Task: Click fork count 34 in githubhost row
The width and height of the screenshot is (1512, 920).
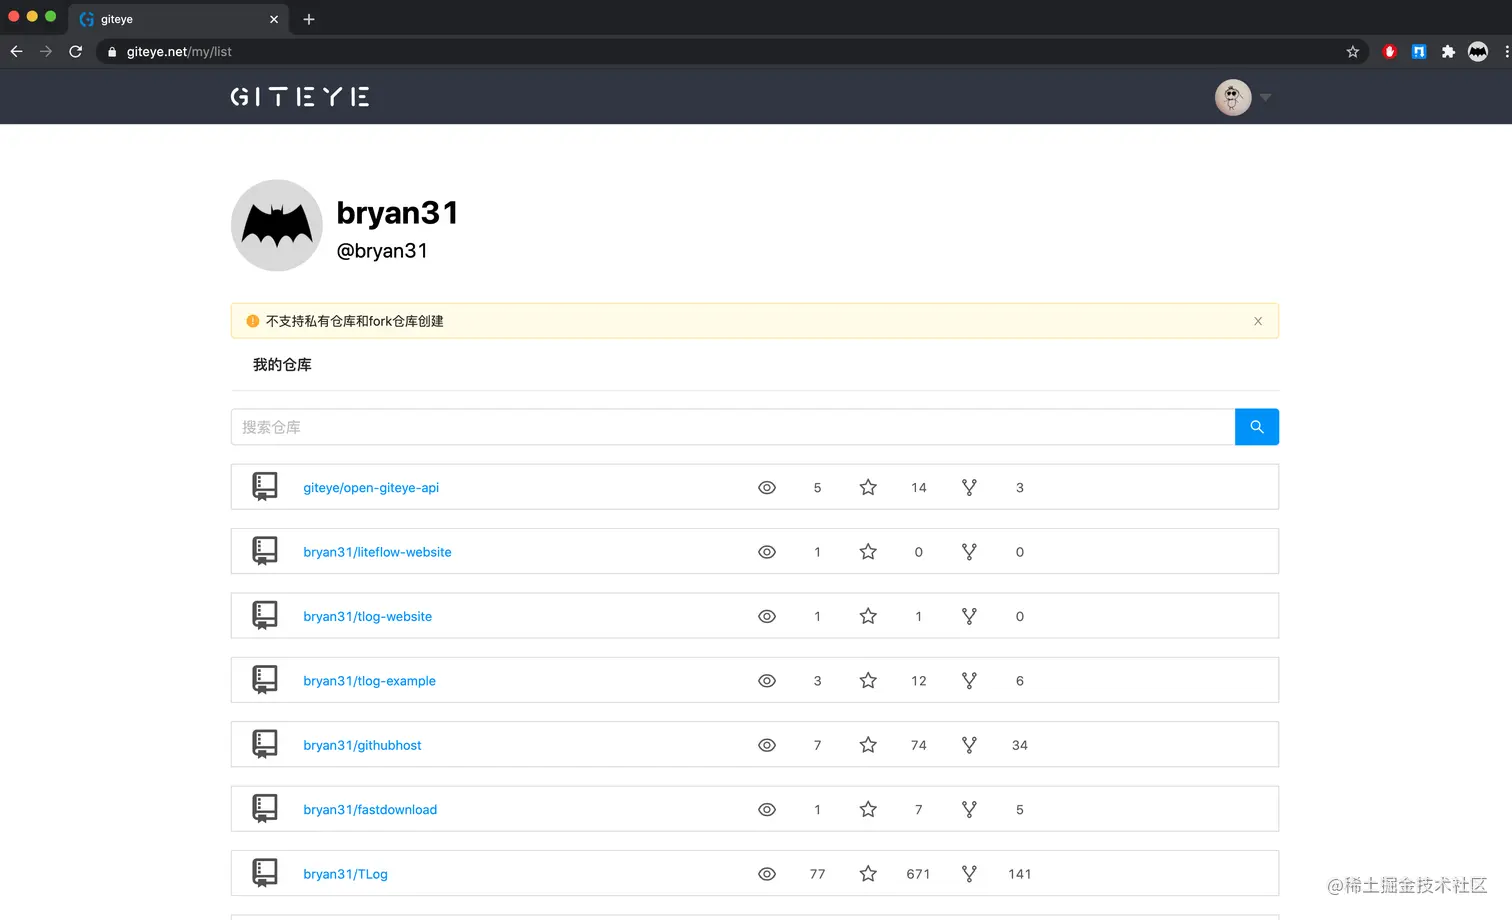Action: [1019, 745]
